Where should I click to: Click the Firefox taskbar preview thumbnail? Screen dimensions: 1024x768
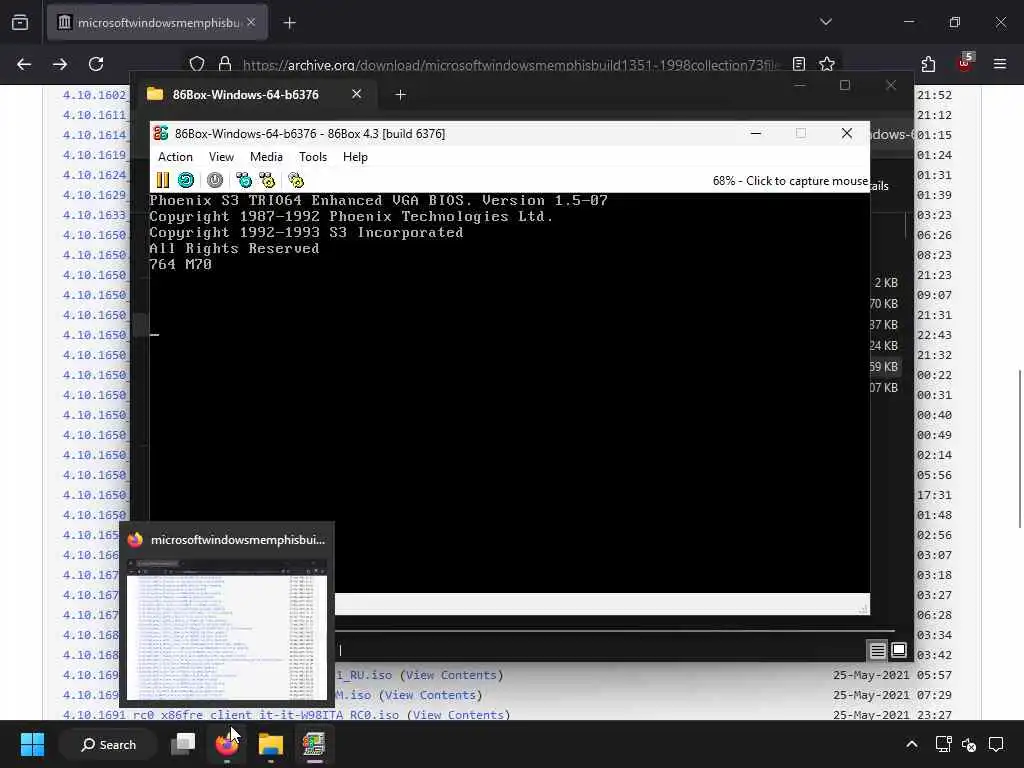click(x=227, y=628)
